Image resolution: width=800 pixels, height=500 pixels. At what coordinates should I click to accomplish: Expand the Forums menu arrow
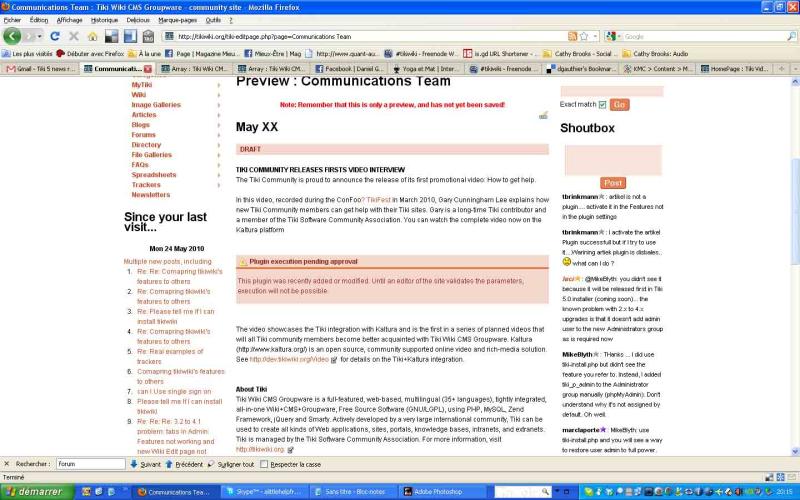[219, 135]
